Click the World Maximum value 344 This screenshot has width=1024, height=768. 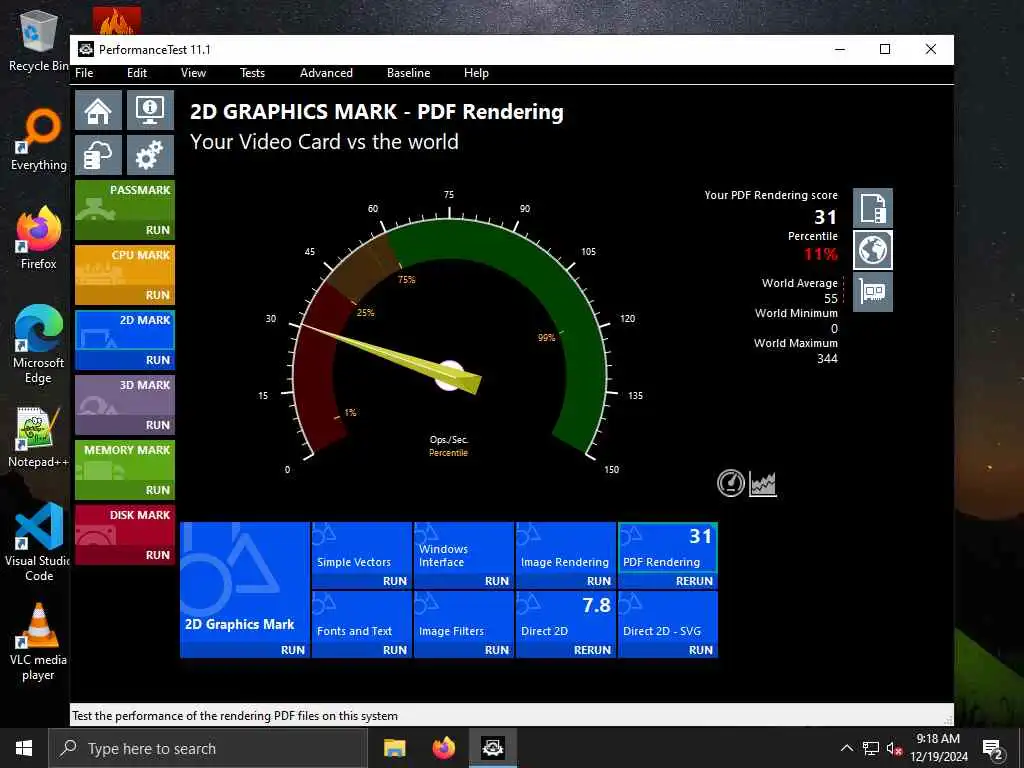[827, 359]
